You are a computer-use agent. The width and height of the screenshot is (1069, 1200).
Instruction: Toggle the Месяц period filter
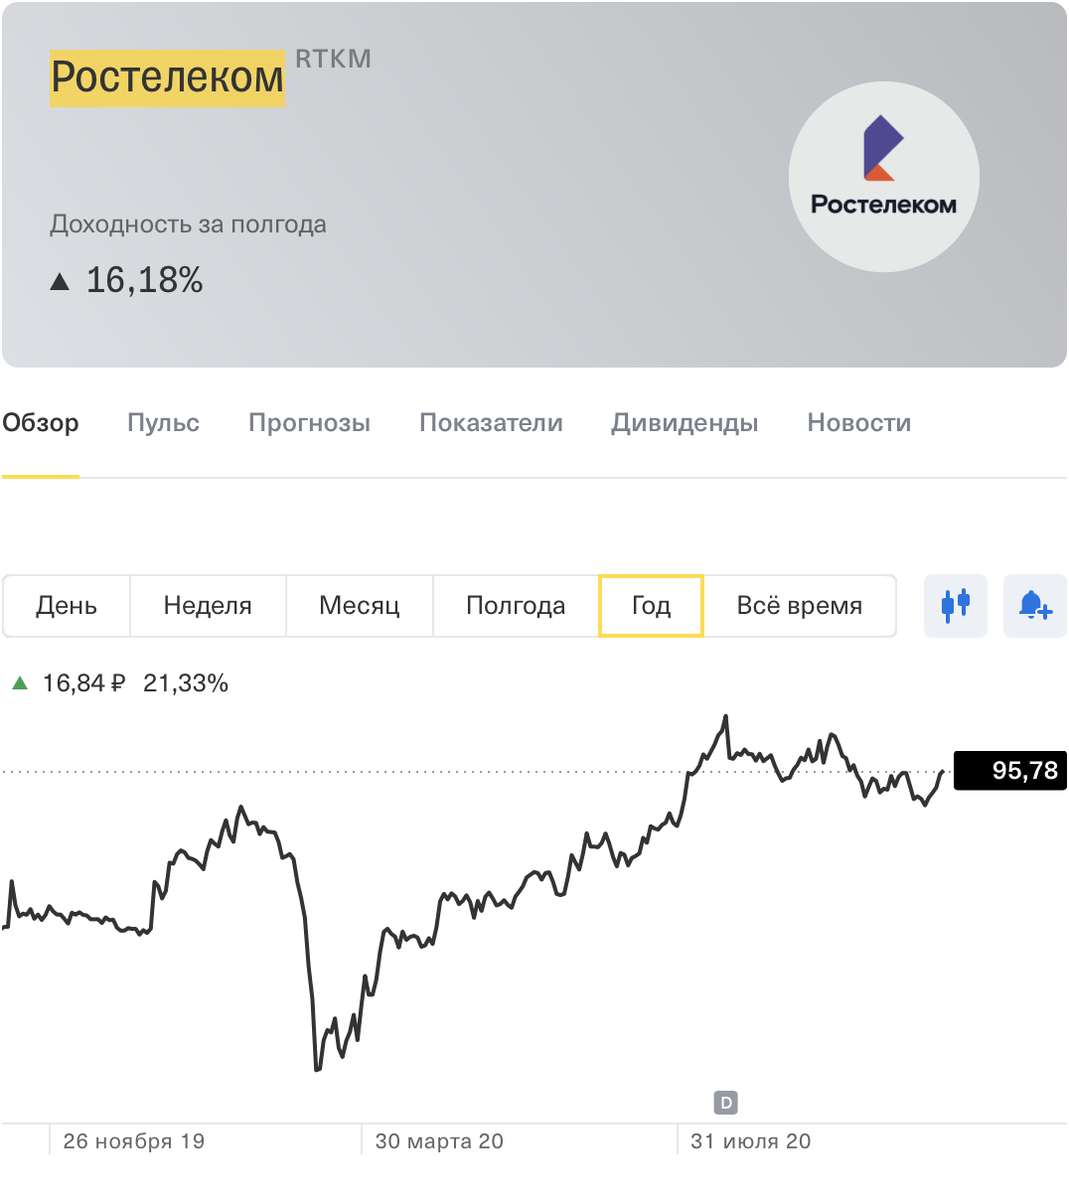pos(359,605)
